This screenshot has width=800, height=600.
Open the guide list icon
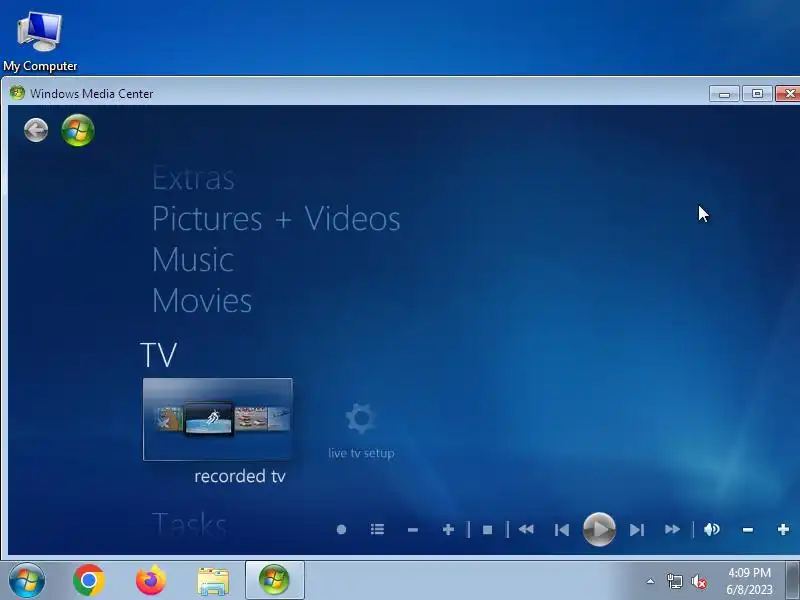click(377, 530)
